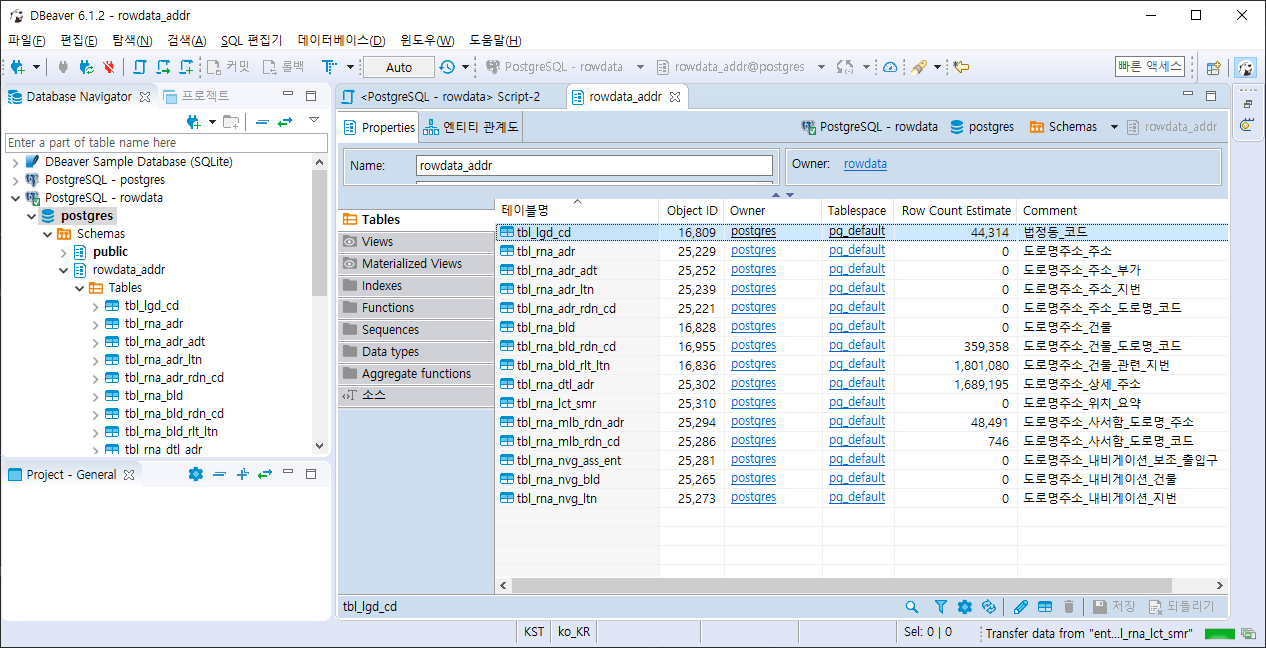Sort by Row Count Estimate column header
The width and height of the screenshot is (1266, 648).
click(956, 211)
